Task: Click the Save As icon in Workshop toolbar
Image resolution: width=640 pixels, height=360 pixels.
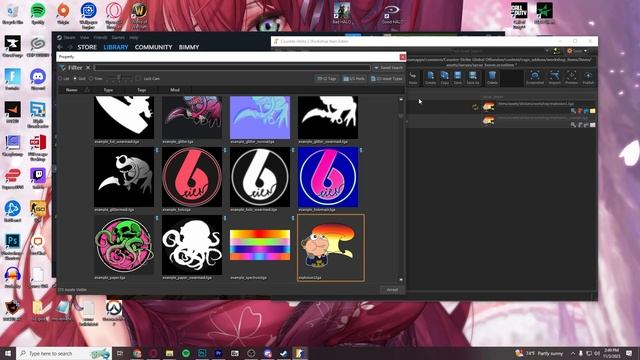Action: [473, 76]
